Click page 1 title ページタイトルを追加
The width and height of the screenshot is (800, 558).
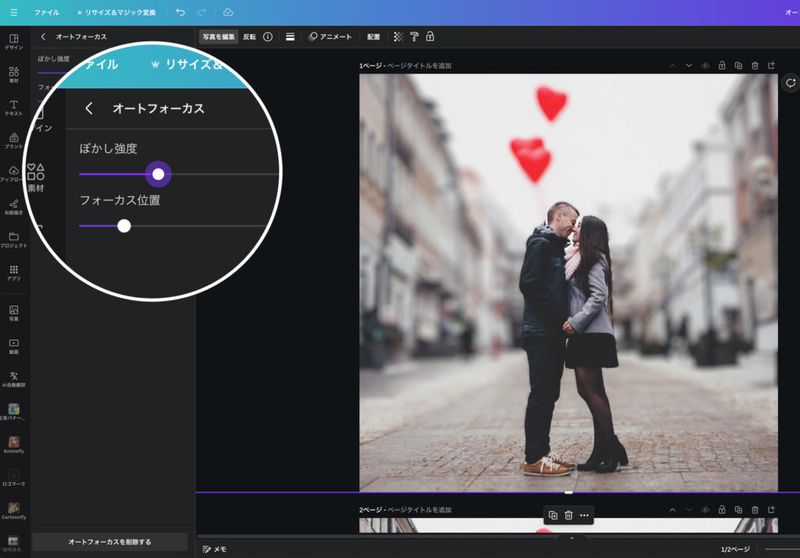(419, 66)
